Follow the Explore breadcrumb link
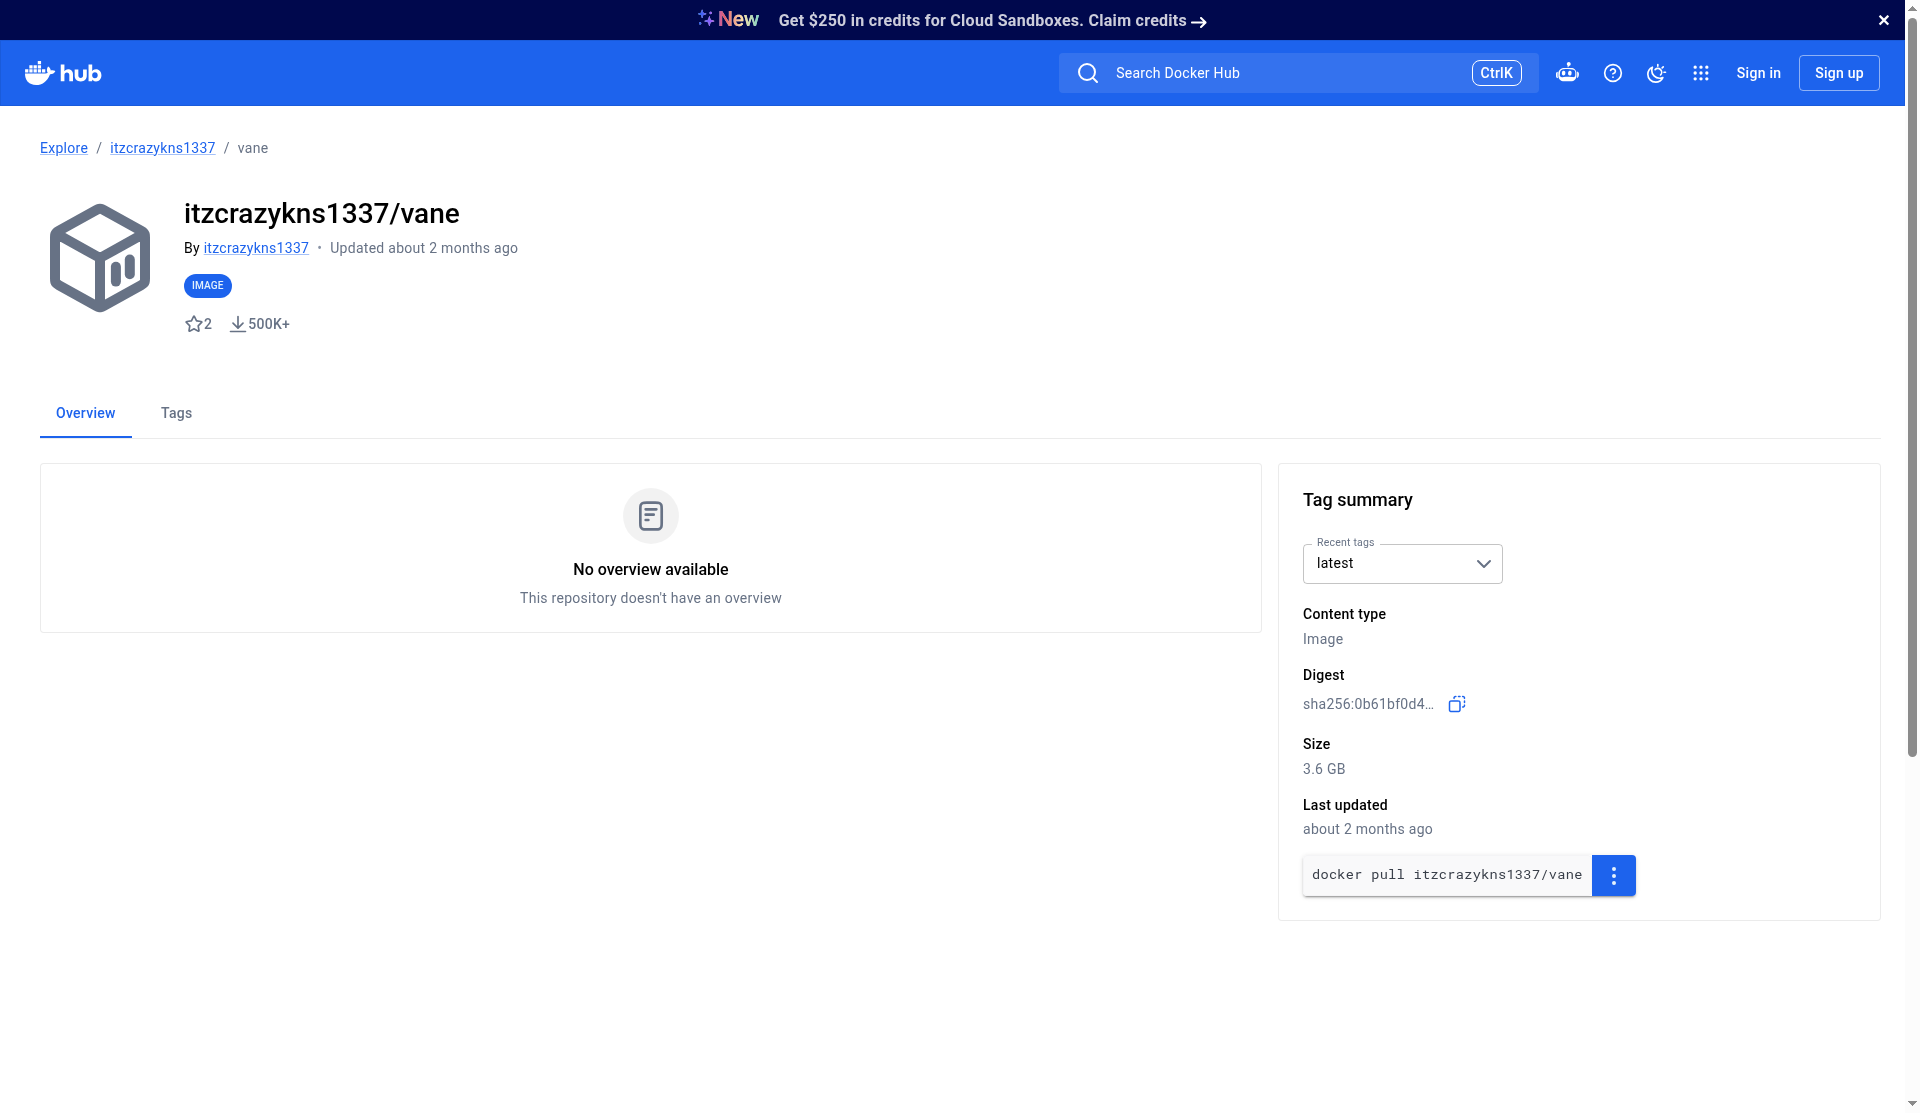Screen dimensions: 1920x1113 pyautogui.click(x=64, y=148)
